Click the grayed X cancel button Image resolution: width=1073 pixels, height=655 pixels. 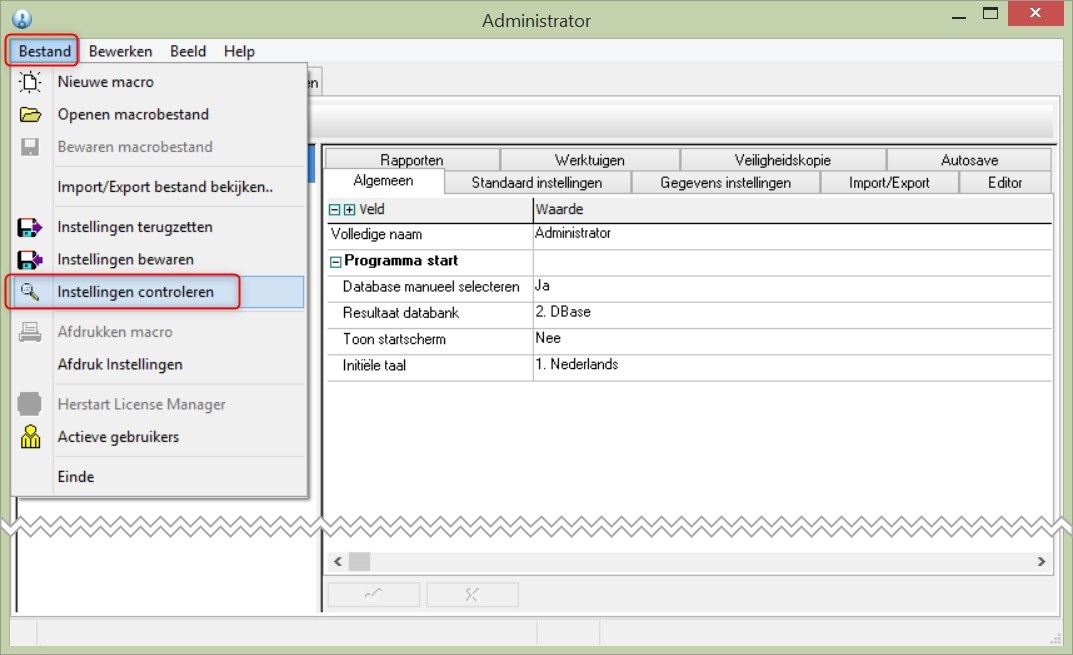tap(472, 594)
